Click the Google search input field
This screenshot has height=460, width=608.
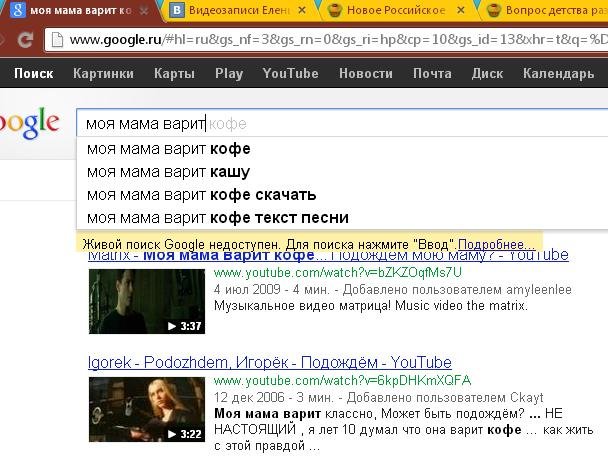pos(342,123)
